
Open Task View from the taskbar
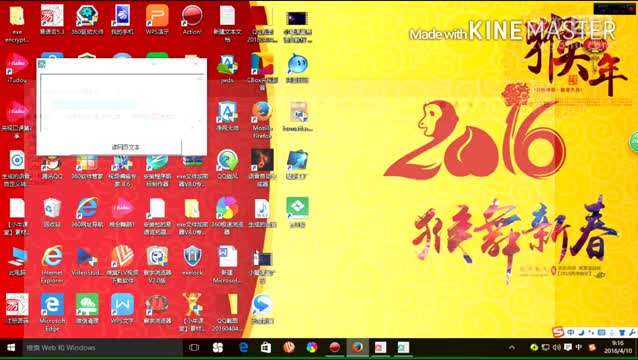point(194,348)
